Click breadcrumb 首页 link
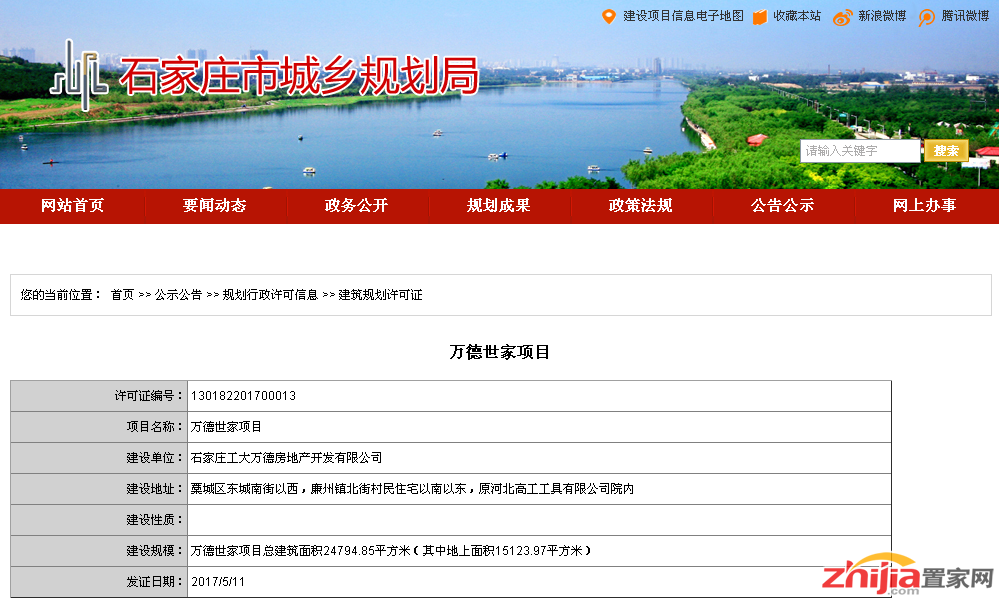Viewport: 1001px width, 606px height. click(122, 295)
